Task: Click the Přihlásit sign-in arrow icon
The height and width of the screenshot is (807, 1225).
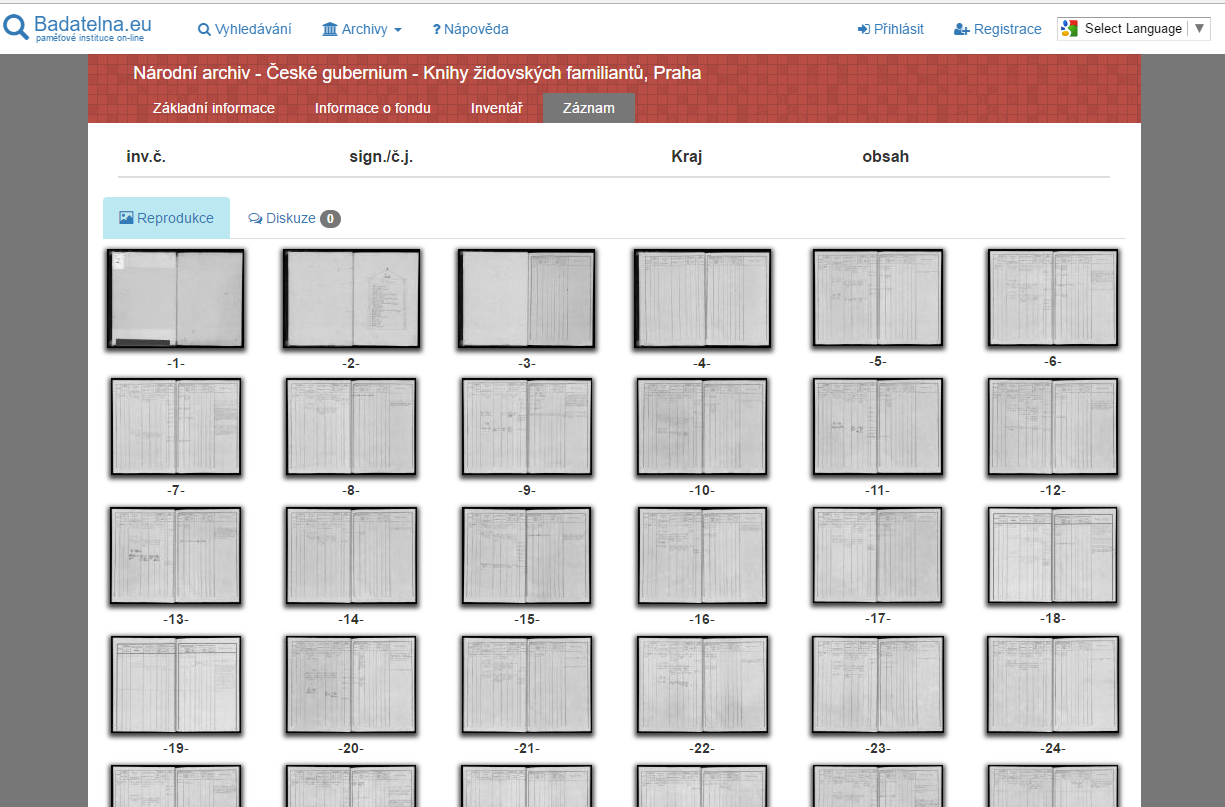Action: pos(864,30)
